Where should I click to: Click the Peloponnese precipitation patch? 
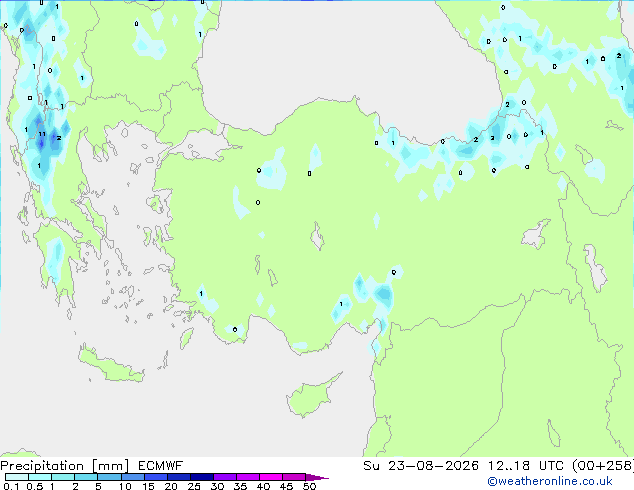[55, 259]
